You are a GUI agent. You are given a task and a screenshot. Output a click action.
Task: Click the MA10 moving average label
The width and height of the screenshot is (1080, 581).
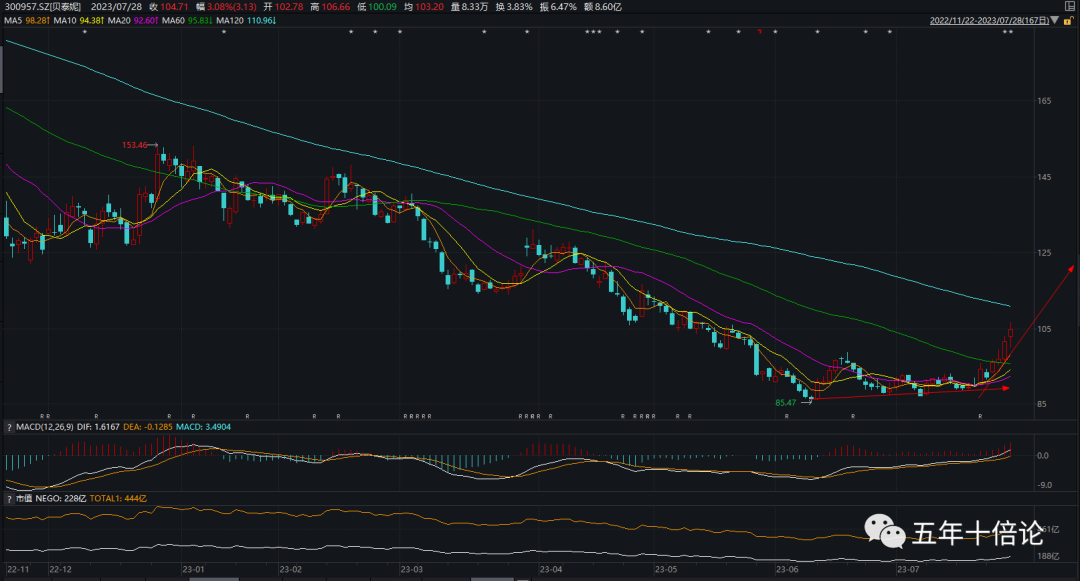pos(80,20)
